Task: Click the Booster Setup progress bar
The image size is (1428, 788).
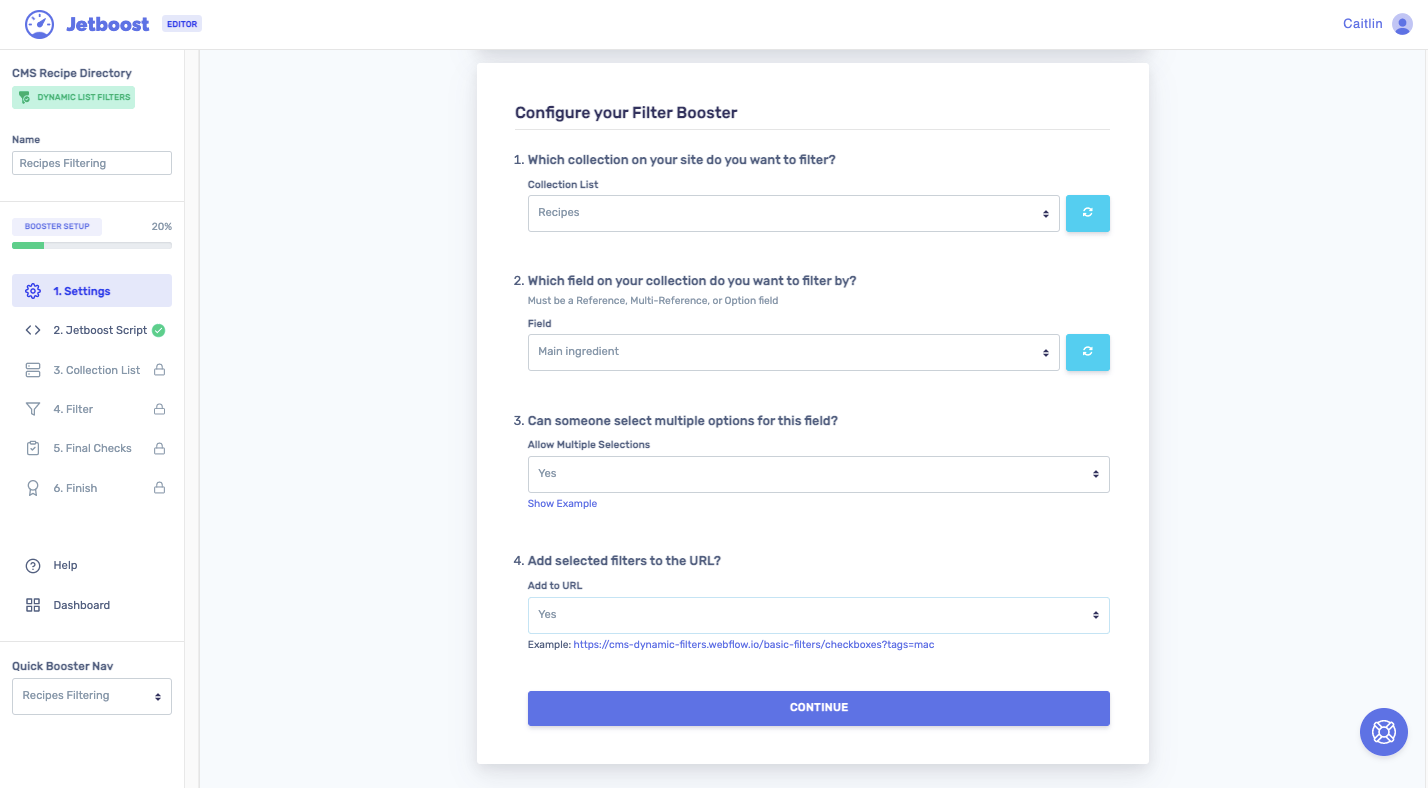Action: tap(91, 244)
